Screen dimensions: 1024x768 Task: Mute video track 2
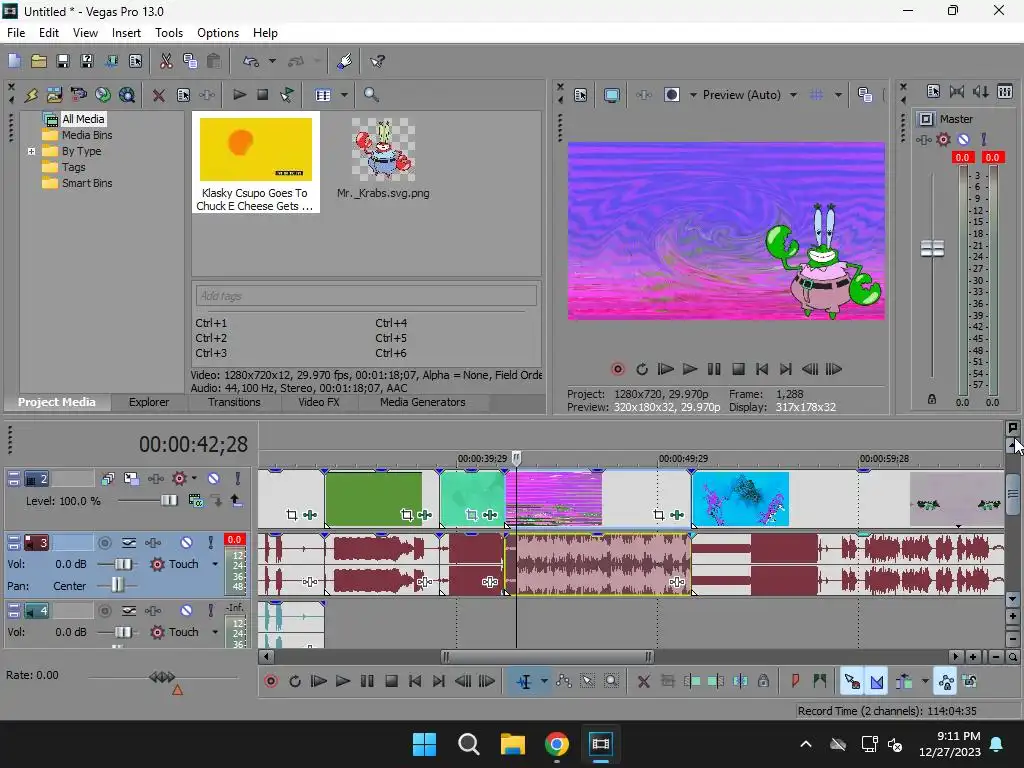(x=213, y=479)
